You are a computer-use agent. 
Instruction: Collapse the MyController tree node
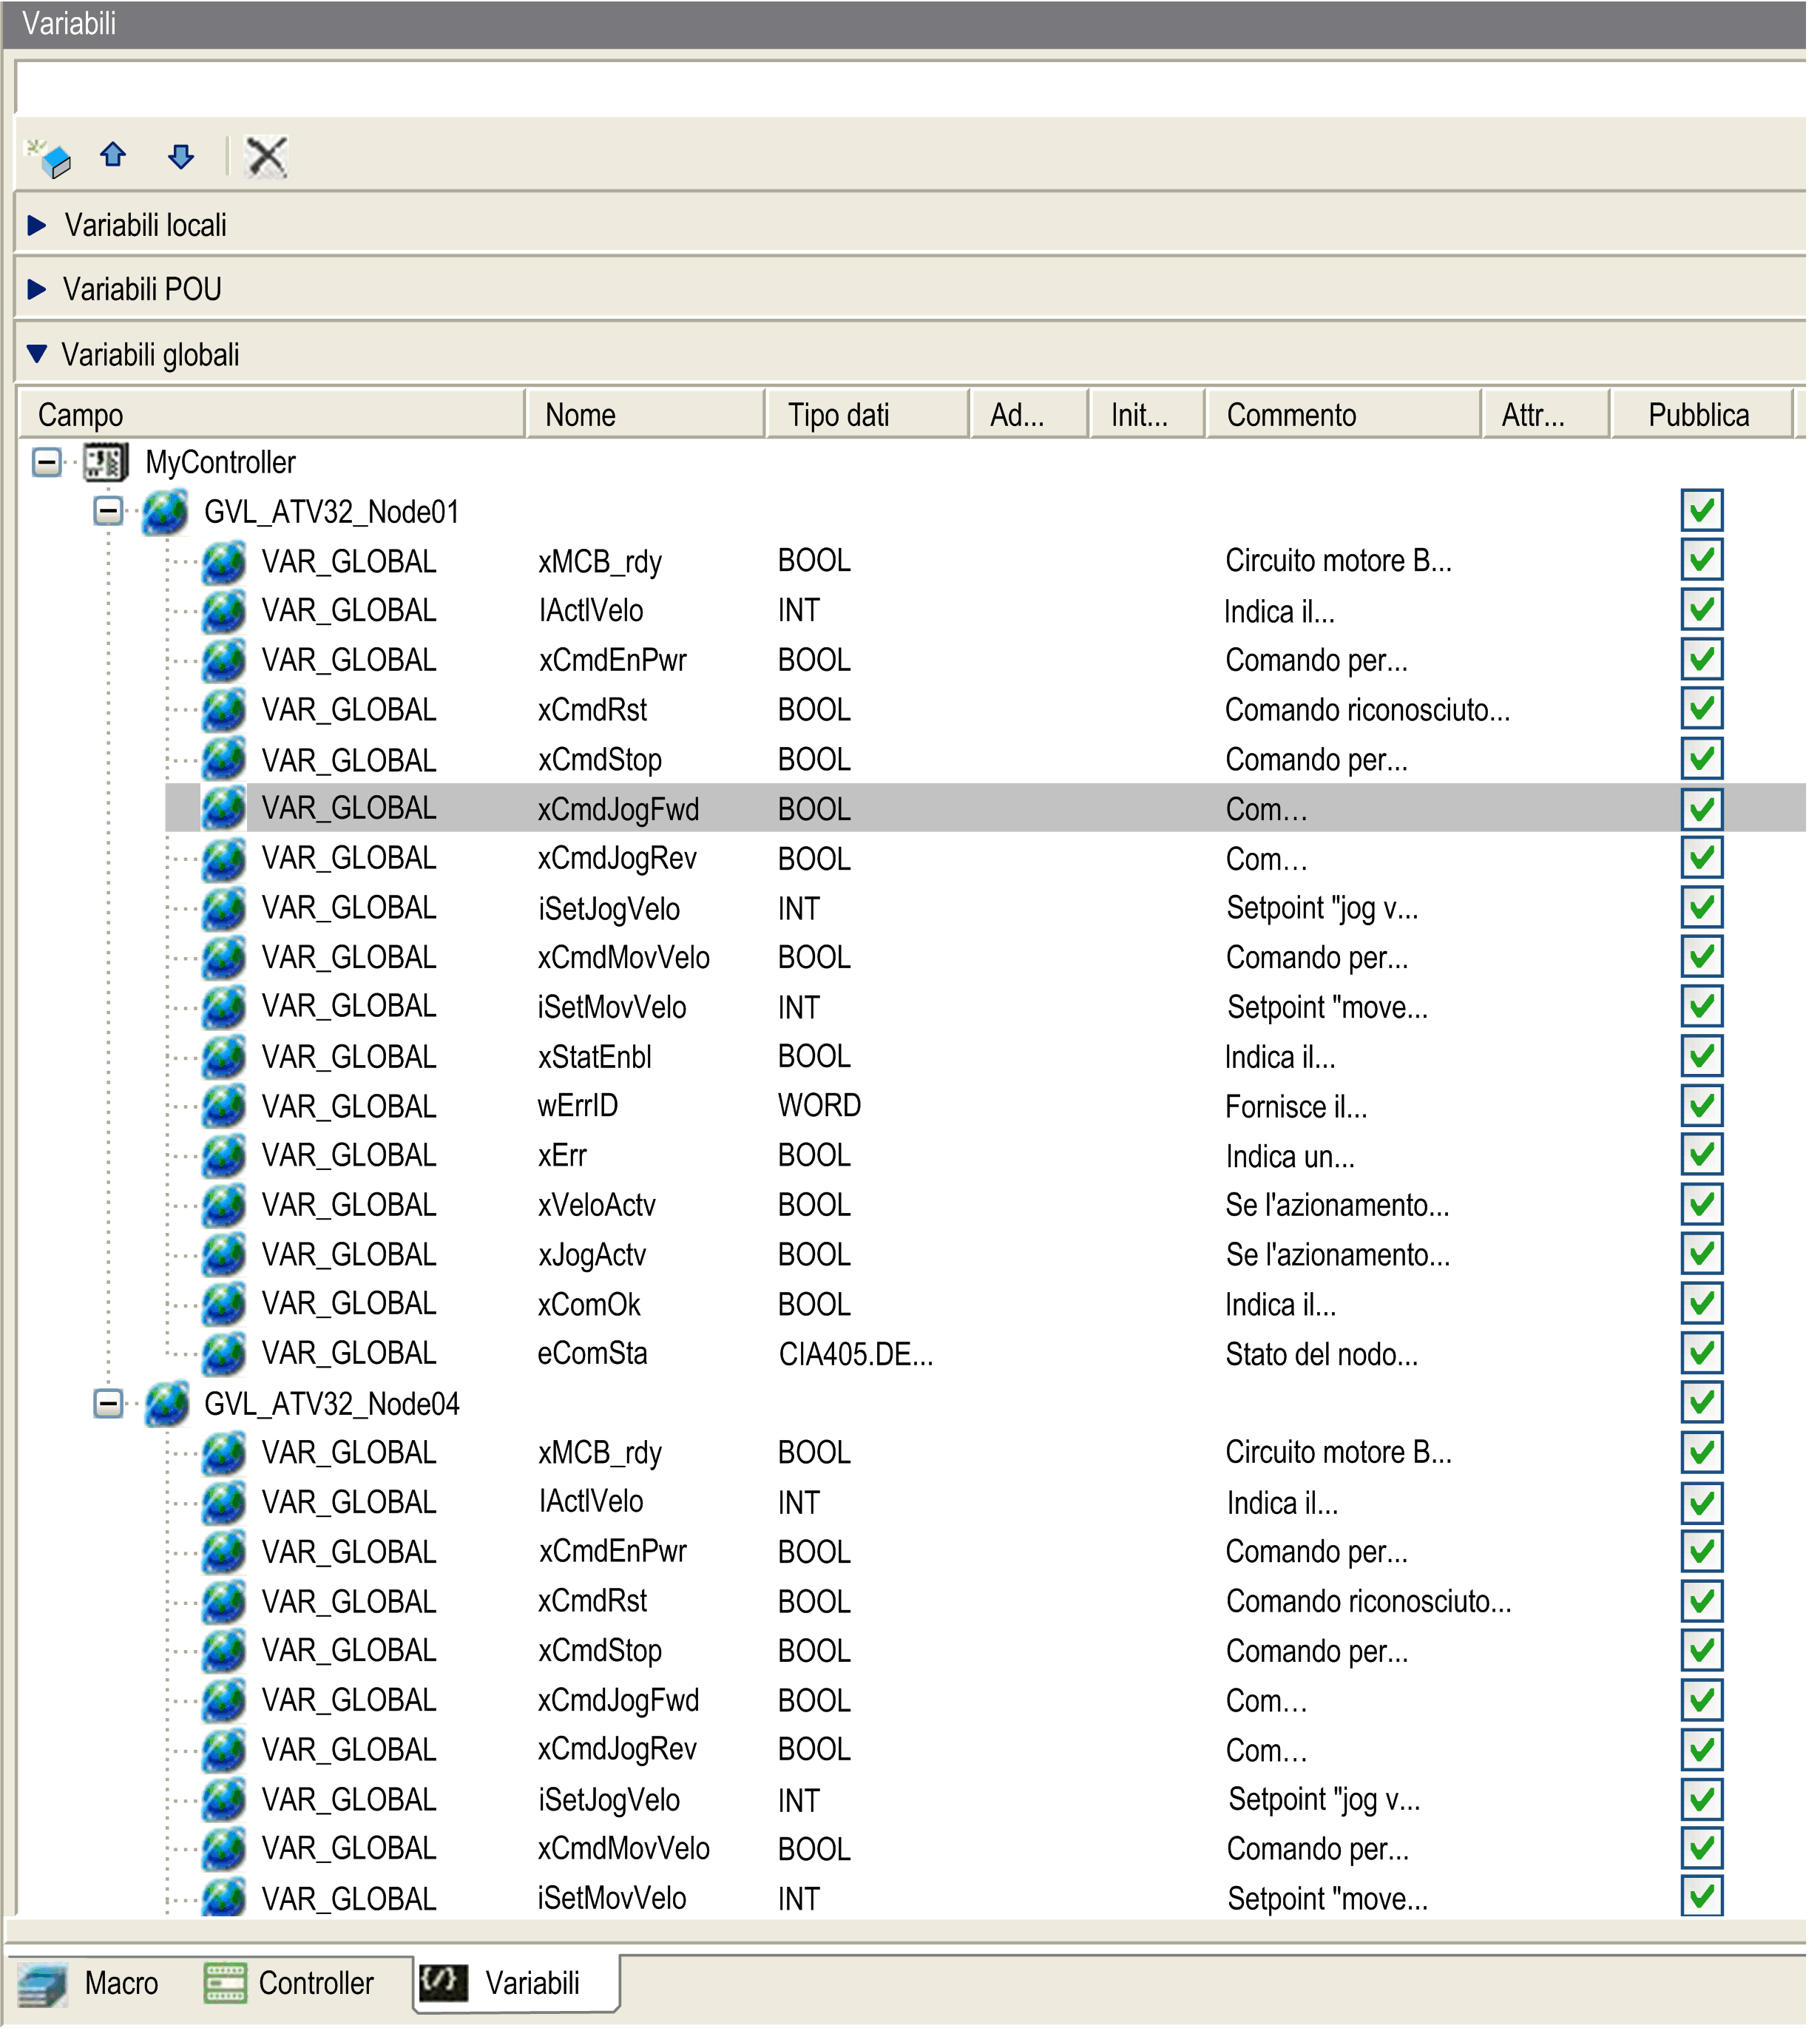point(46,462)
